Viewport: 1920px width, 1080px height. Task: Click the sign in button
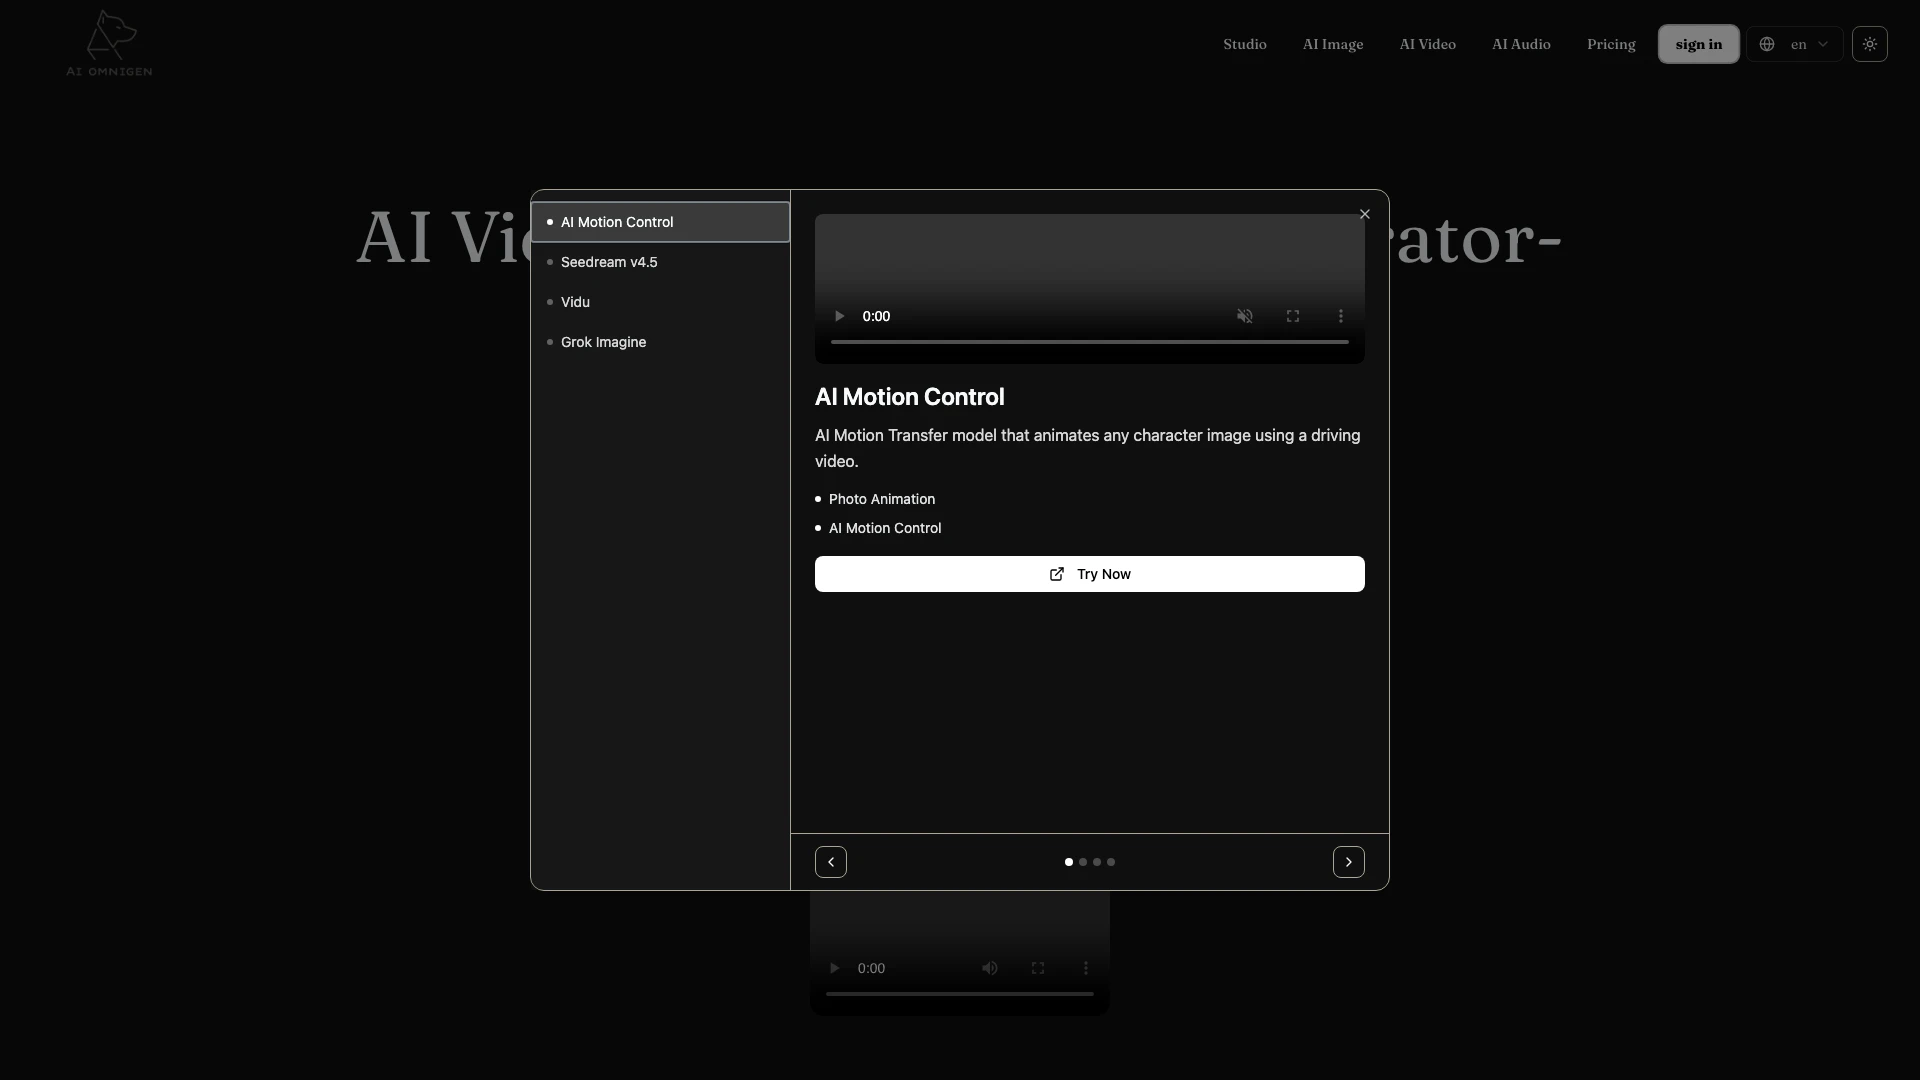pyautogui.click(x=1698, y=44)
